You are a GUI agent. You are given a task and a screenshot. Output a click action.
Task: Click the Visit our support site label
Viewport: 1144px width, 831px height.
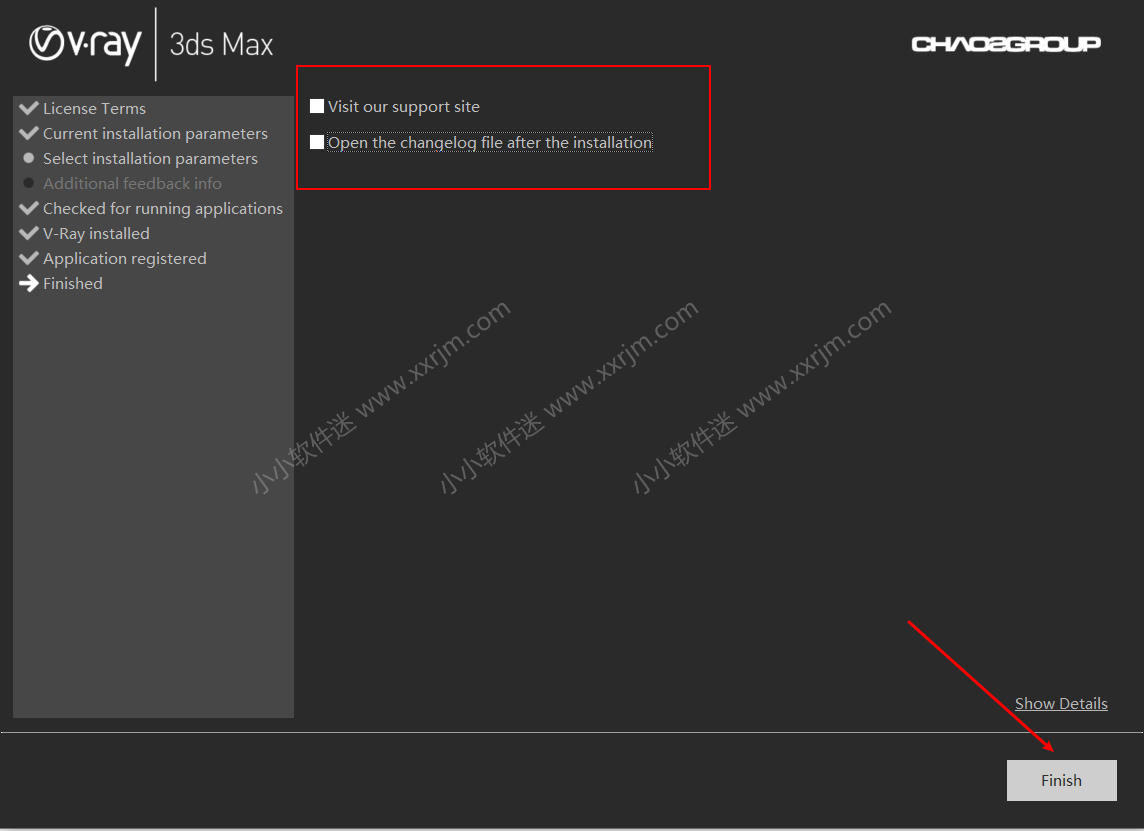tap(403, 107)
